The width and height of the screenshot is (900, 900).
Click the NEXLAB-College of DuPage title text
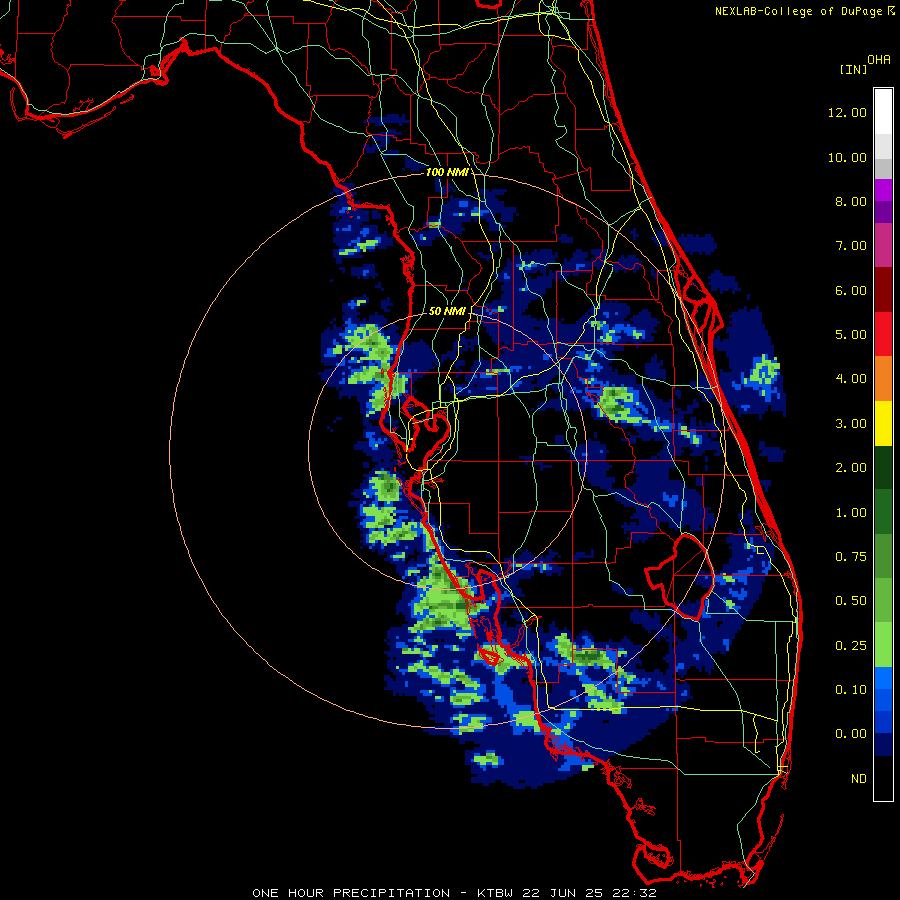(798, 11)
